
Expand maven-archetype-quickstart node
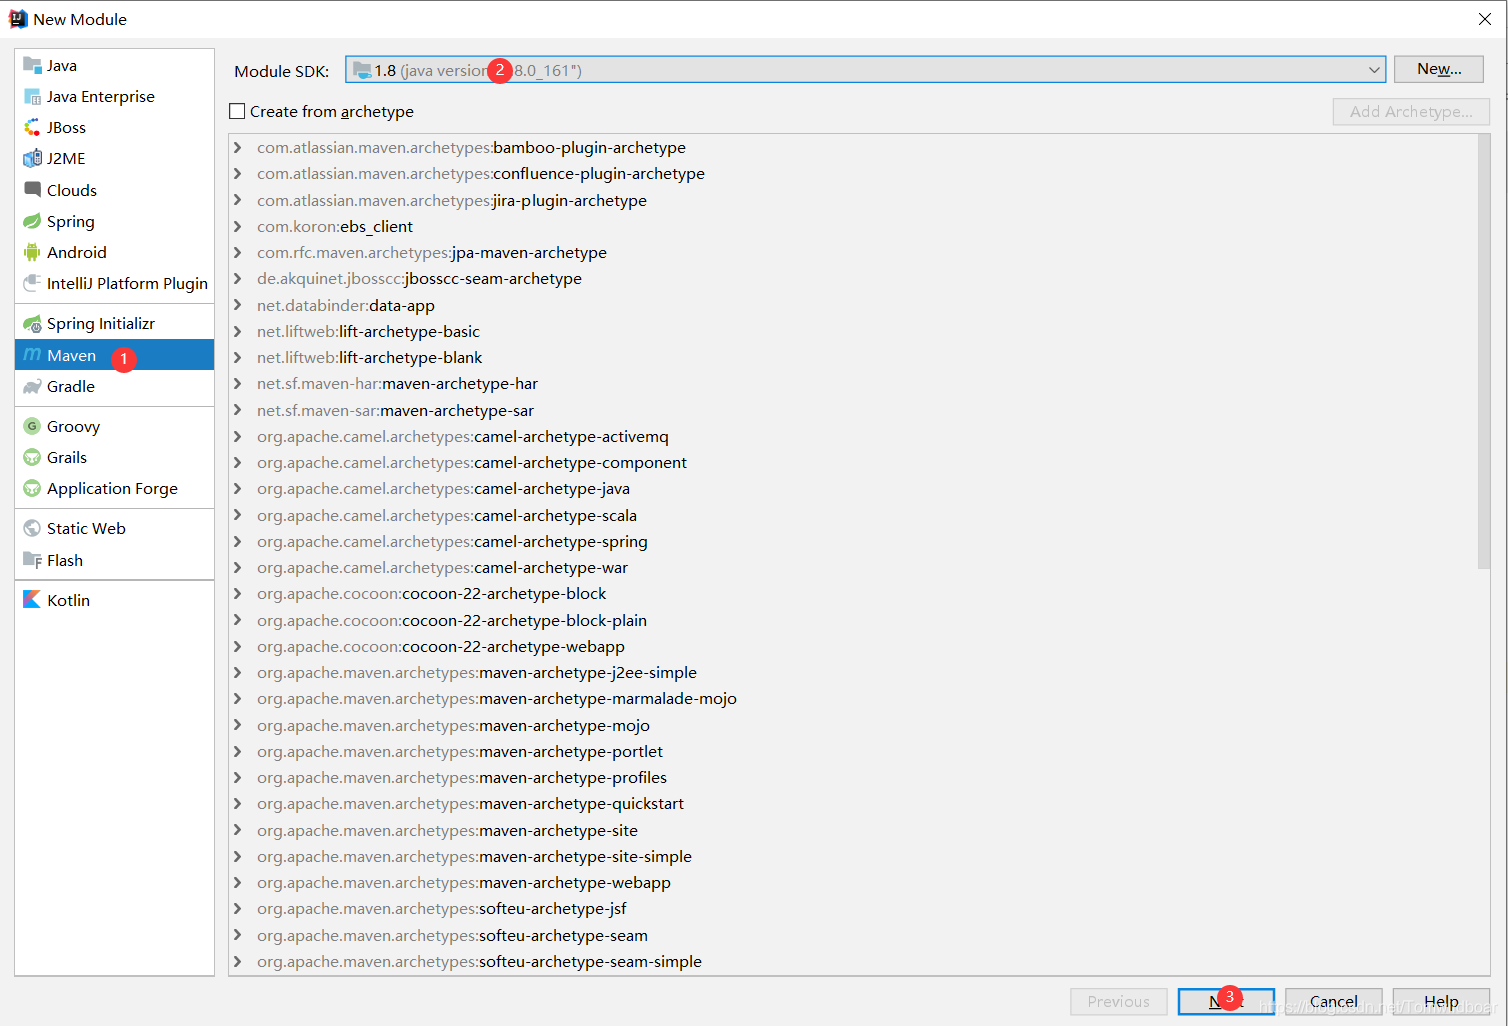(238, 803)
